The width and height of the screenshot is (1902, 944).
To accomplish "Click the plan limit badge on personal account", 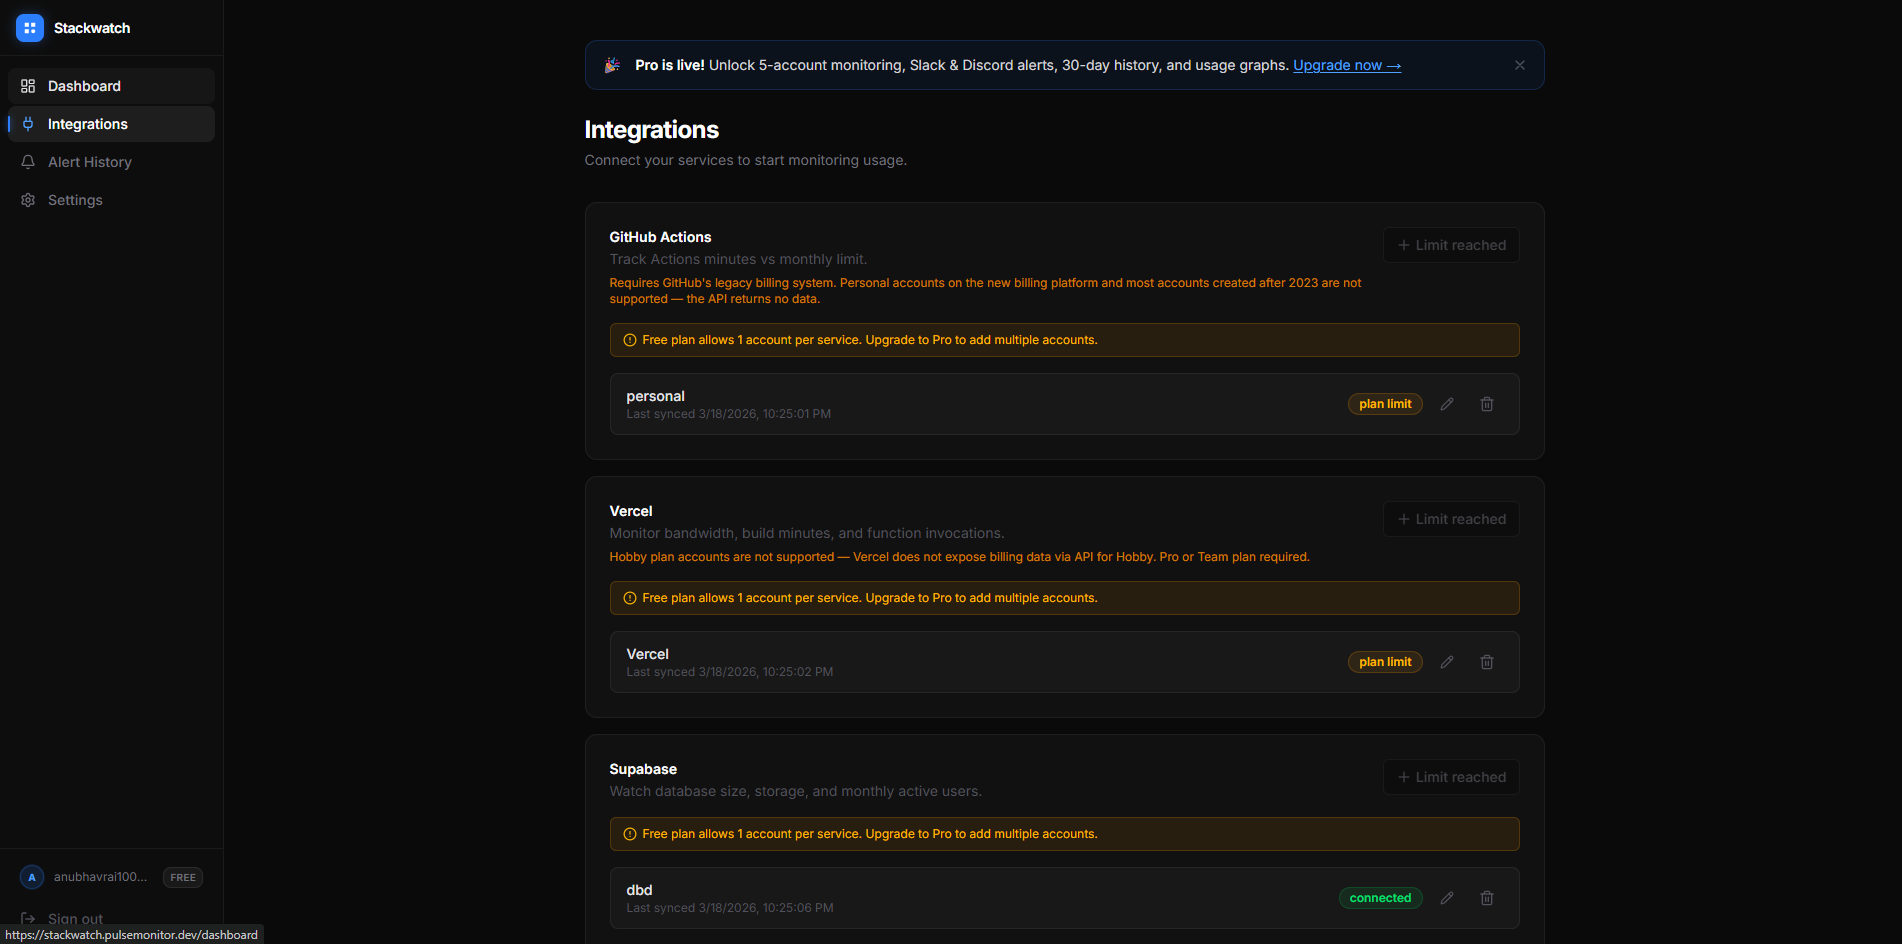I will pyautogui.click(x=1385, y=403).
